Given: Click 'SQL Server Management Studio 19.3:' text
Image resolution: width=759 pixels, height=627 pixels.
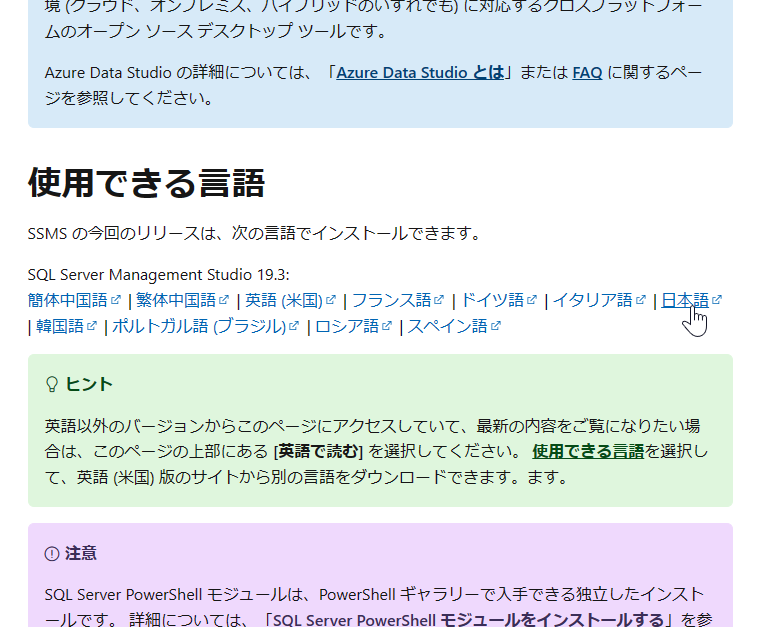Looking at the screenshot, I should pos(158,275).
